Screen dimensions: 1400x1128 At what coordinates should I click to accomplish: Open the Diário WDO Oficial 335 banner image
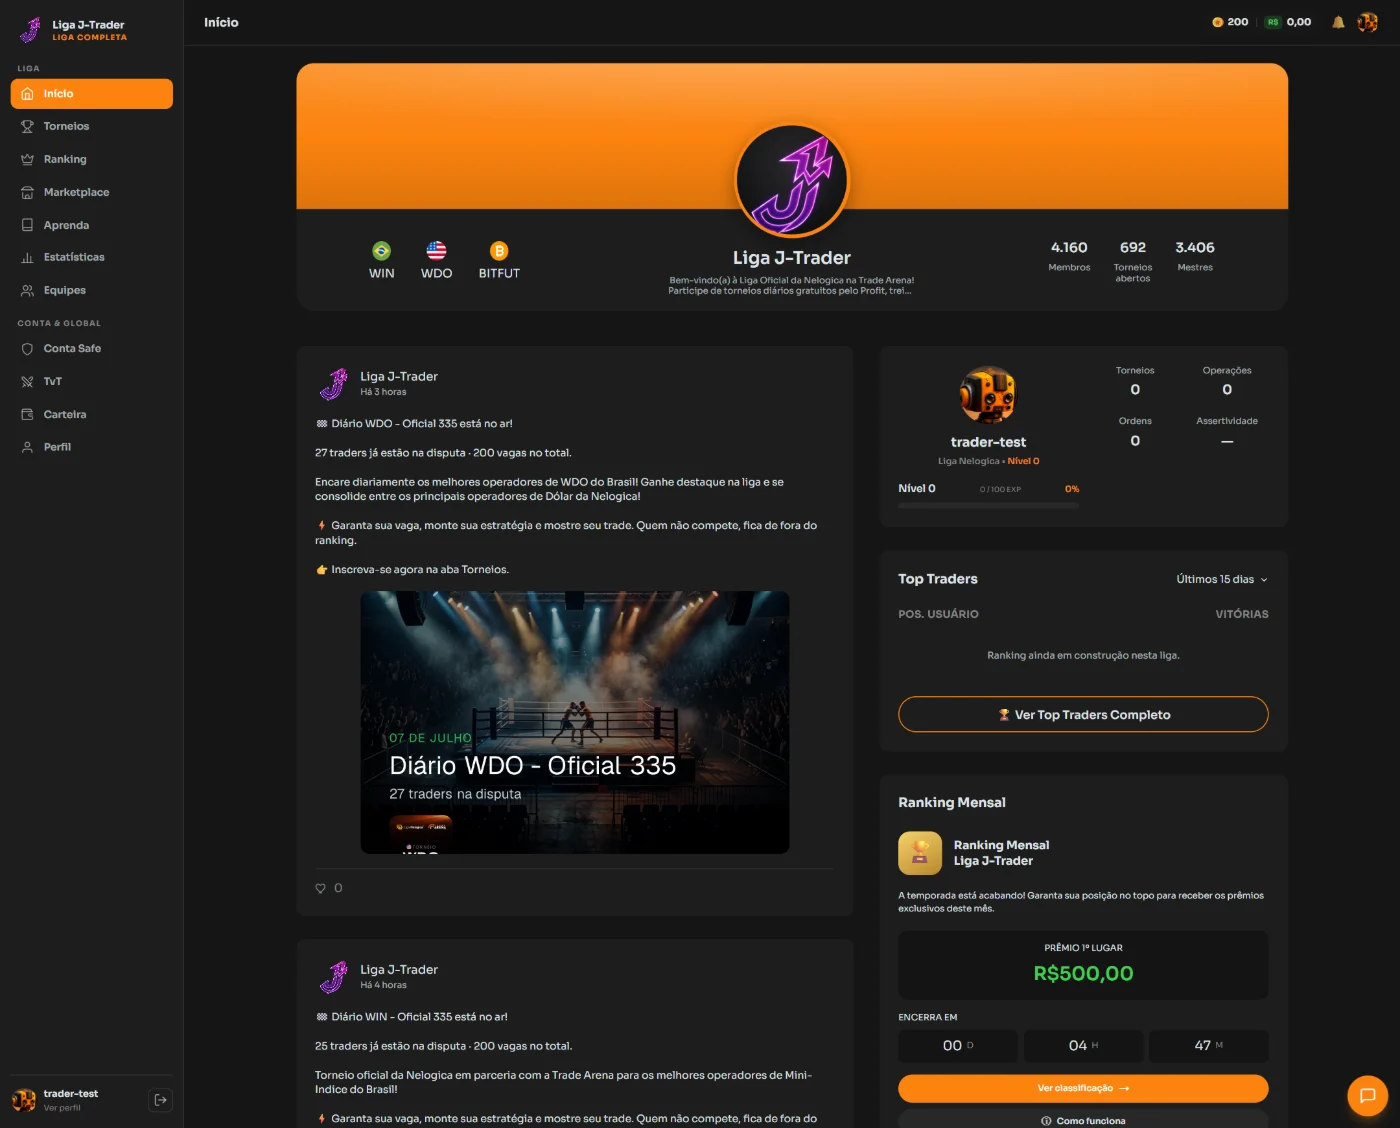pos(575,722)
